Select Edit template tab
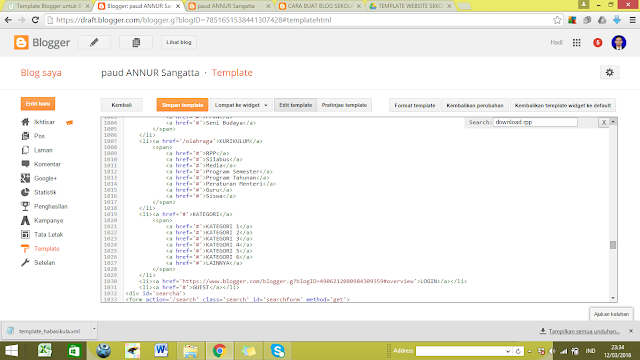 tap(296, 105)
